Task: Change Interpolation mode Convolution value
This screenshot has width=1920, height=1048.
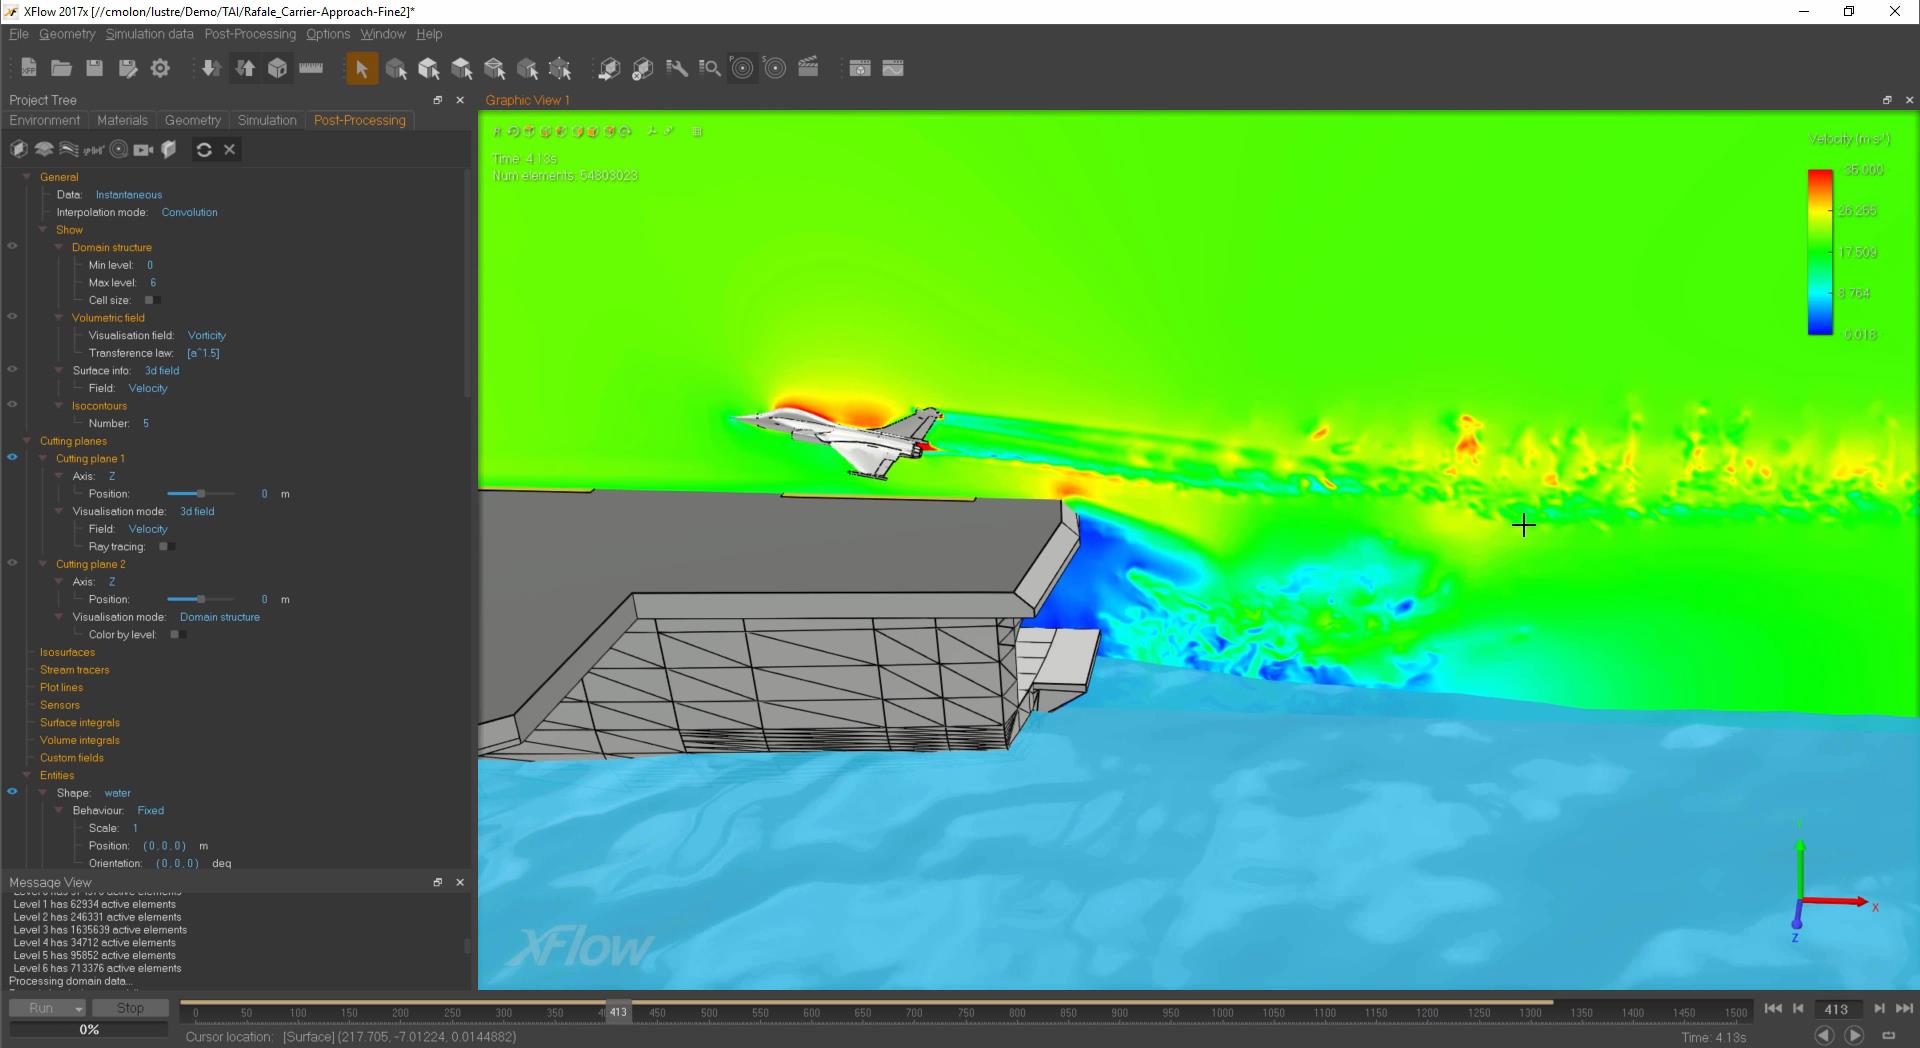Action: pyautogui.click(x=189, y=212)
